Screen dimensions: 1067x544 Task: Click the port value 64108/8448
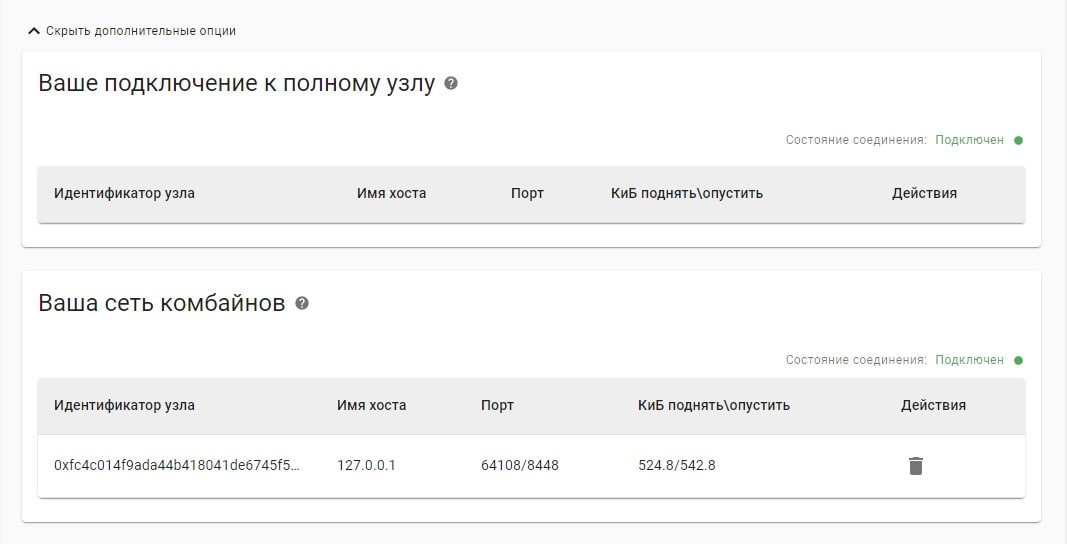[520, 465]
